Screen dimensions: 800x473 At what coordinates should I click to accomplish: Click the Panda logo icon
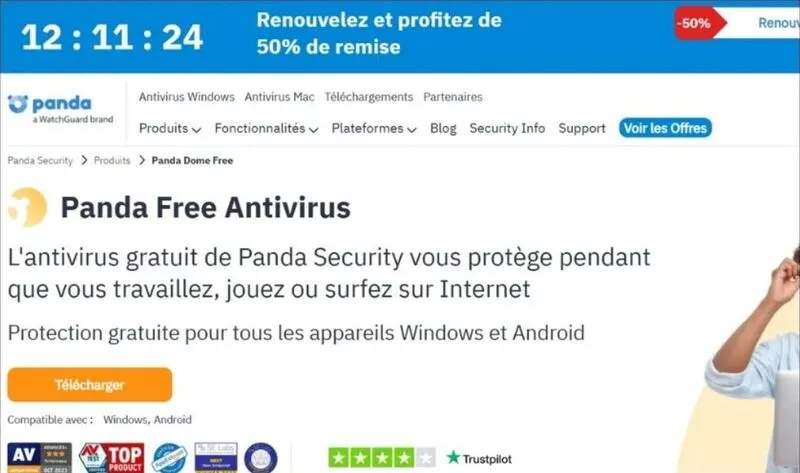(x=17, y=104)
